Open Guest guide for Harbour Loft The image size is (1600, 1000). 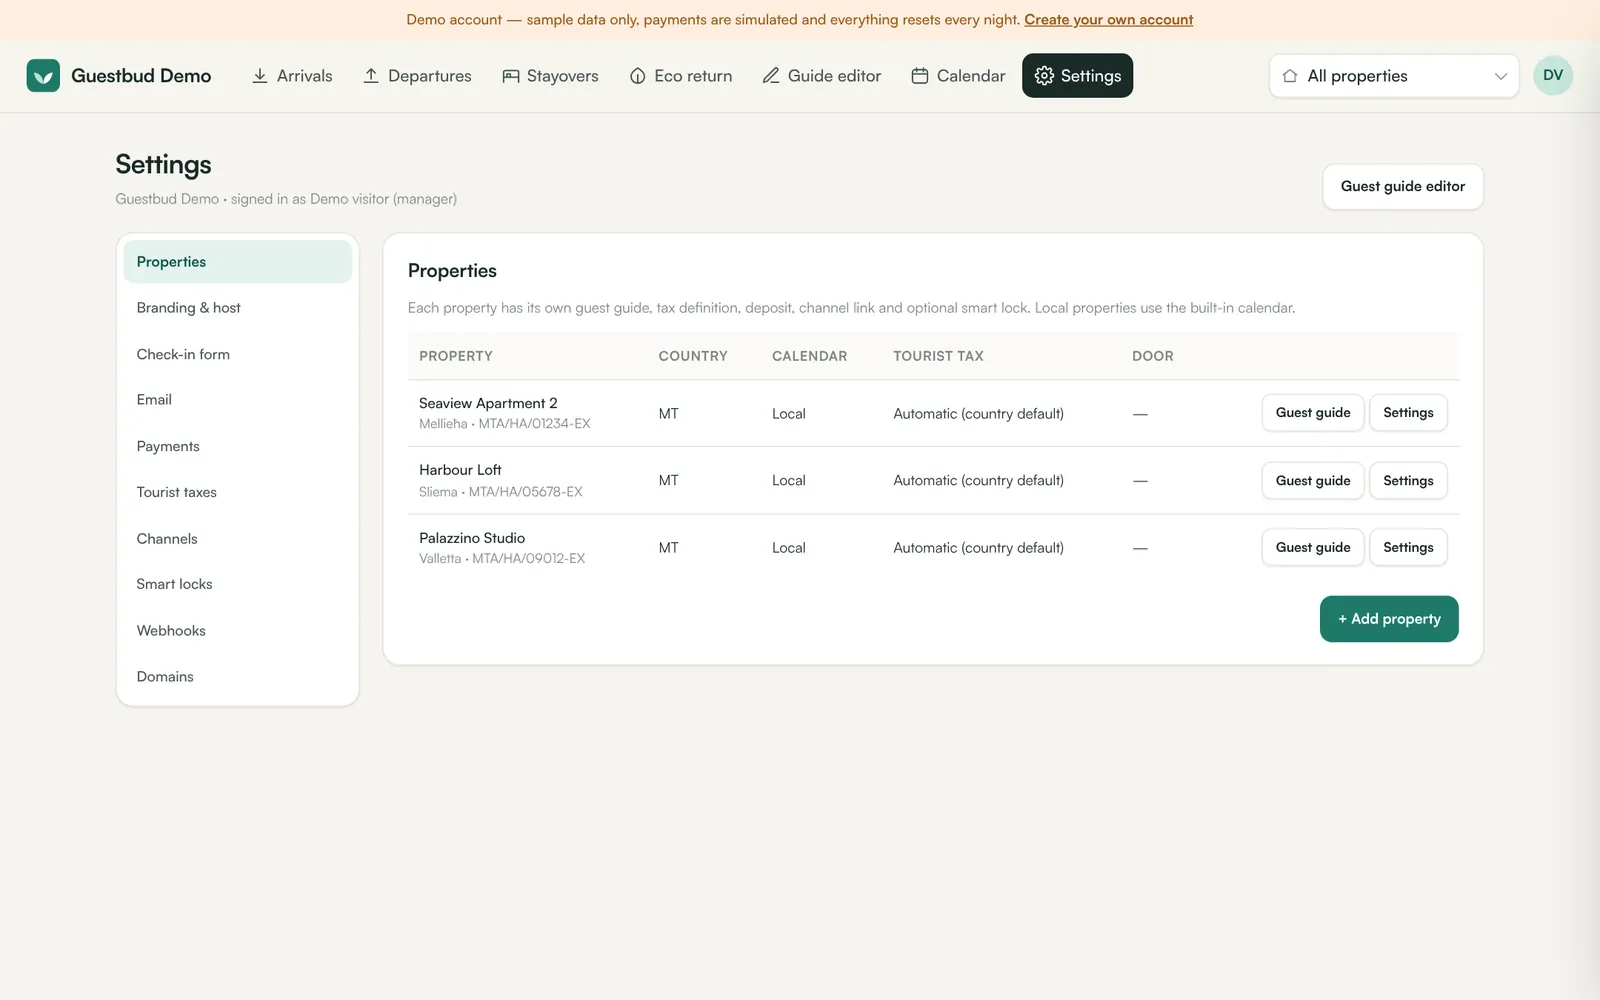[x=1313, y=481]
